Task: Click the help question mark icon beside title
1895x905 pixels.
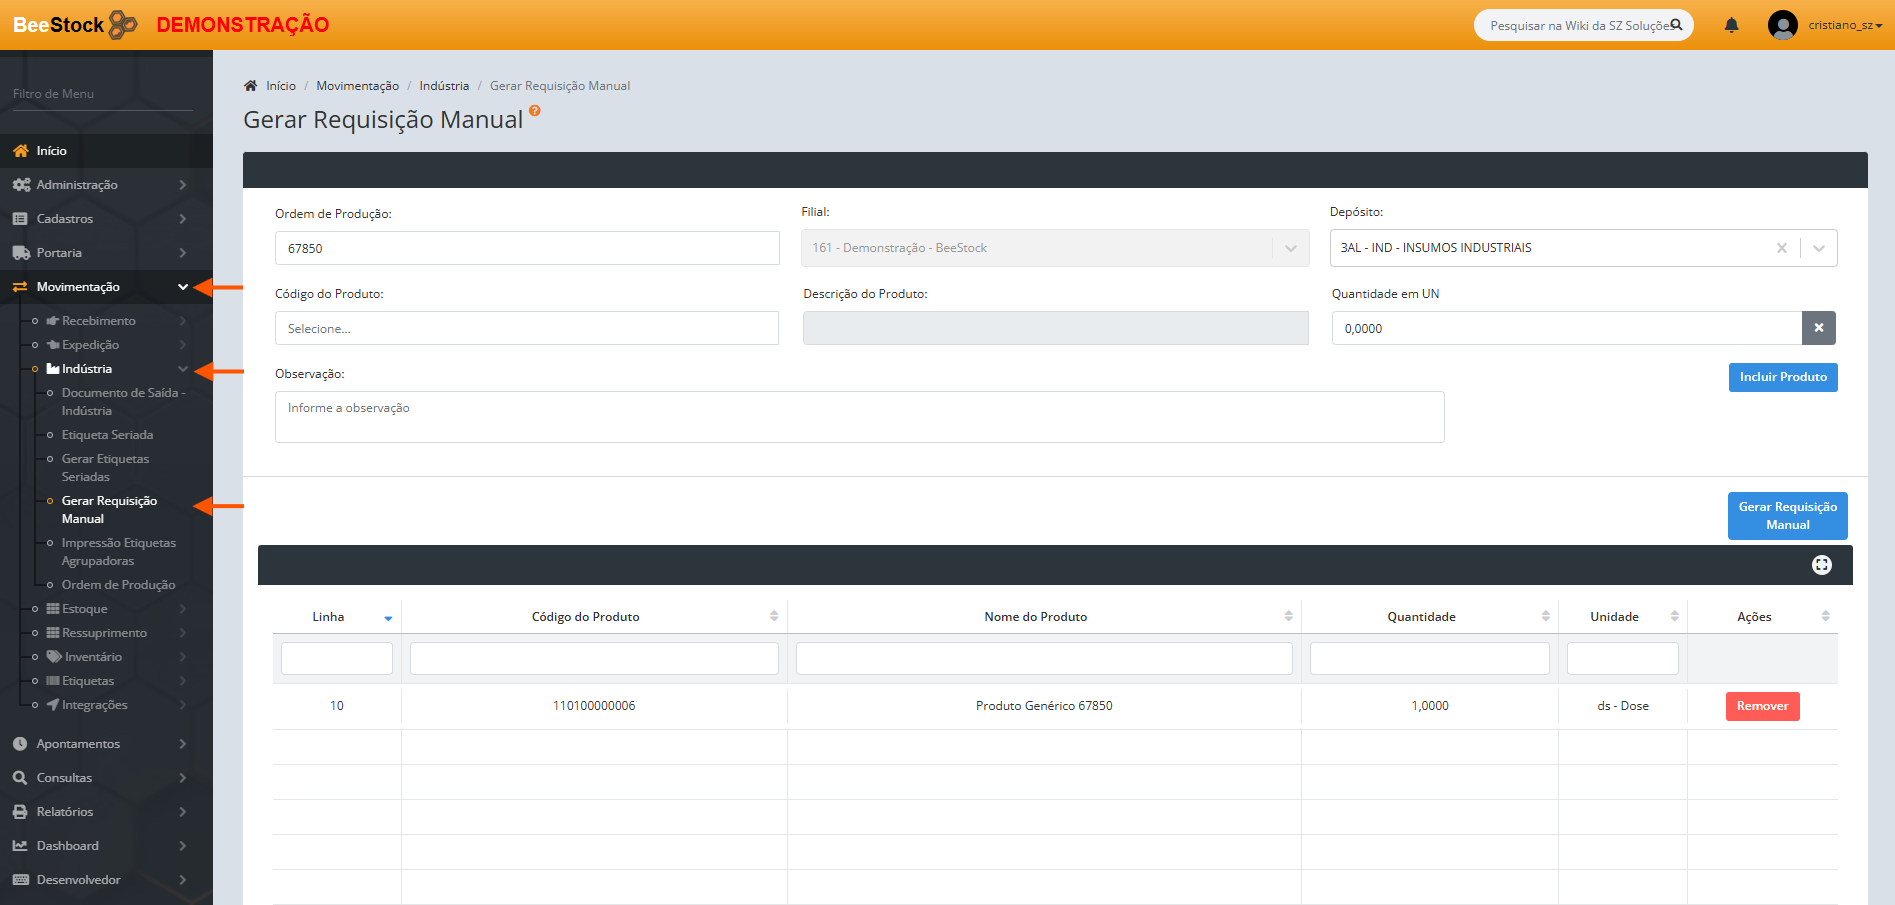Action: (535, 111)
